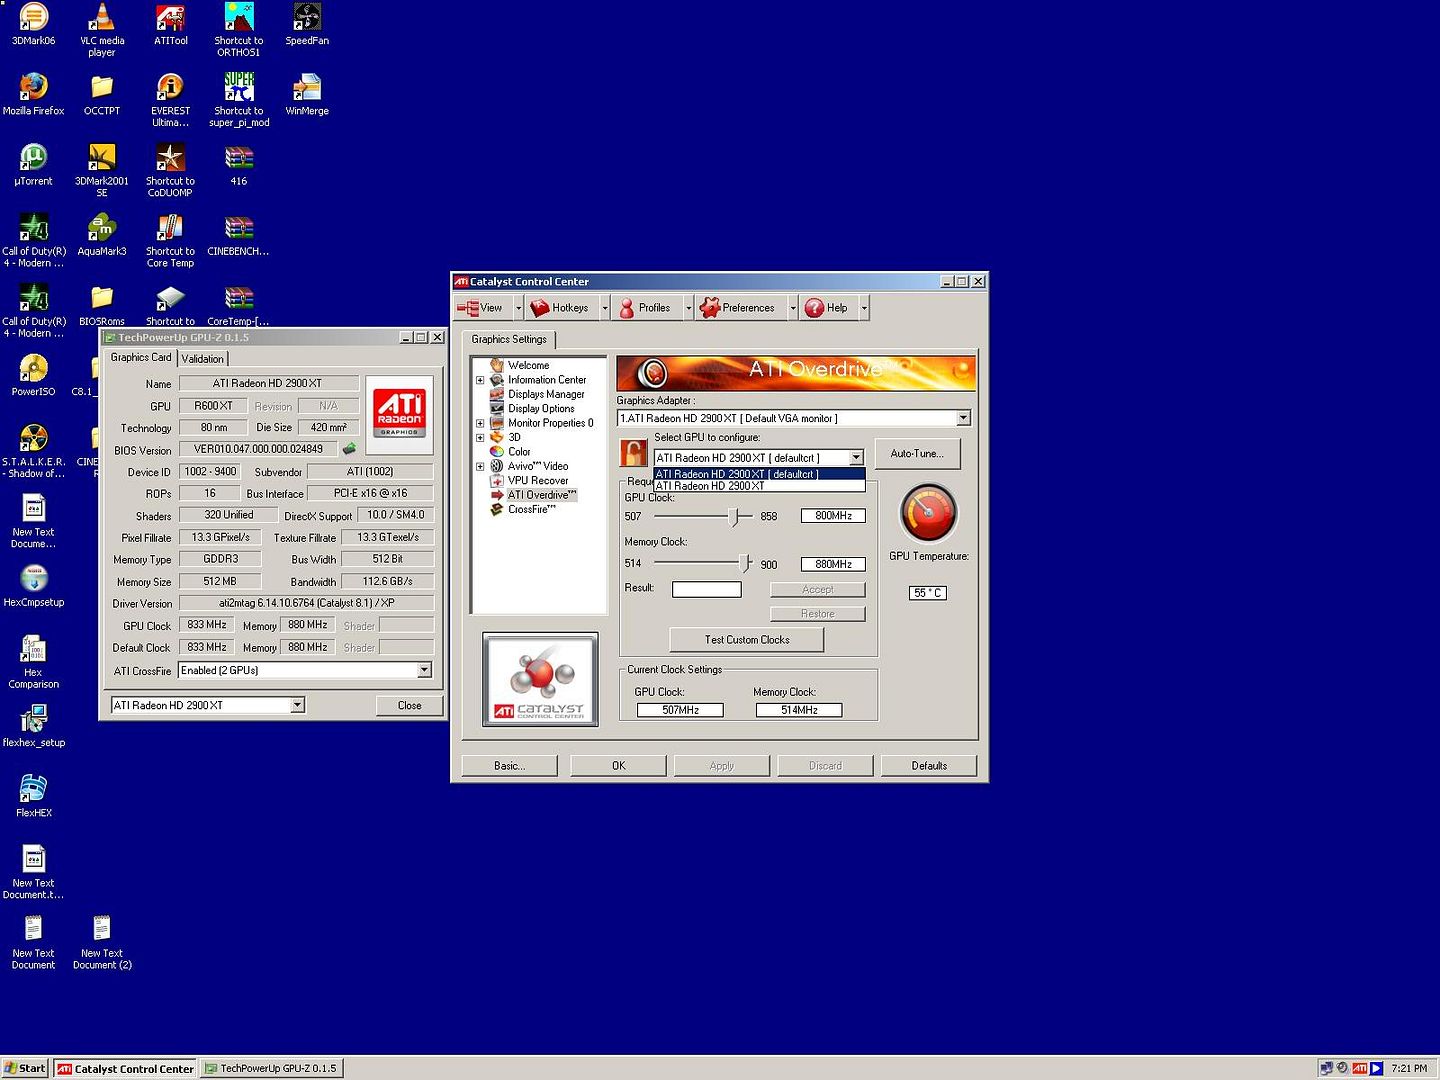Screen dimensions: 1440x1080
Task: Expand the Monitor Properties 0 node
Action: click(x=480, y=423)
